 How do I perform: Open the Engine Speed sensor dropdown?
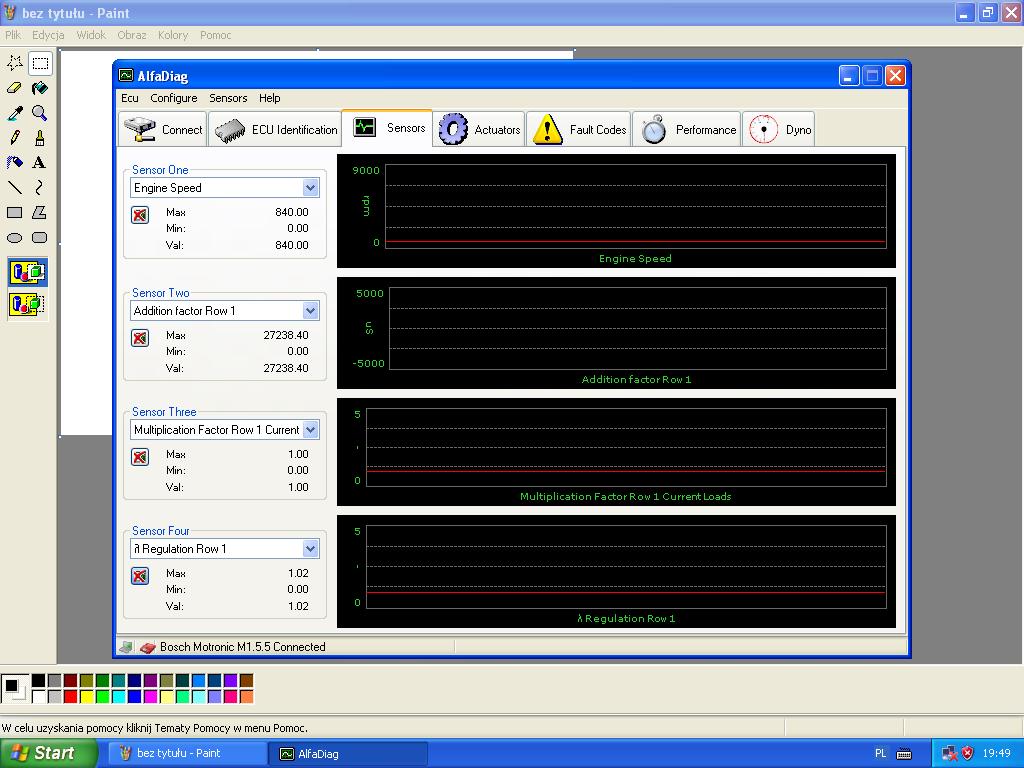click(x=310, y=188)
